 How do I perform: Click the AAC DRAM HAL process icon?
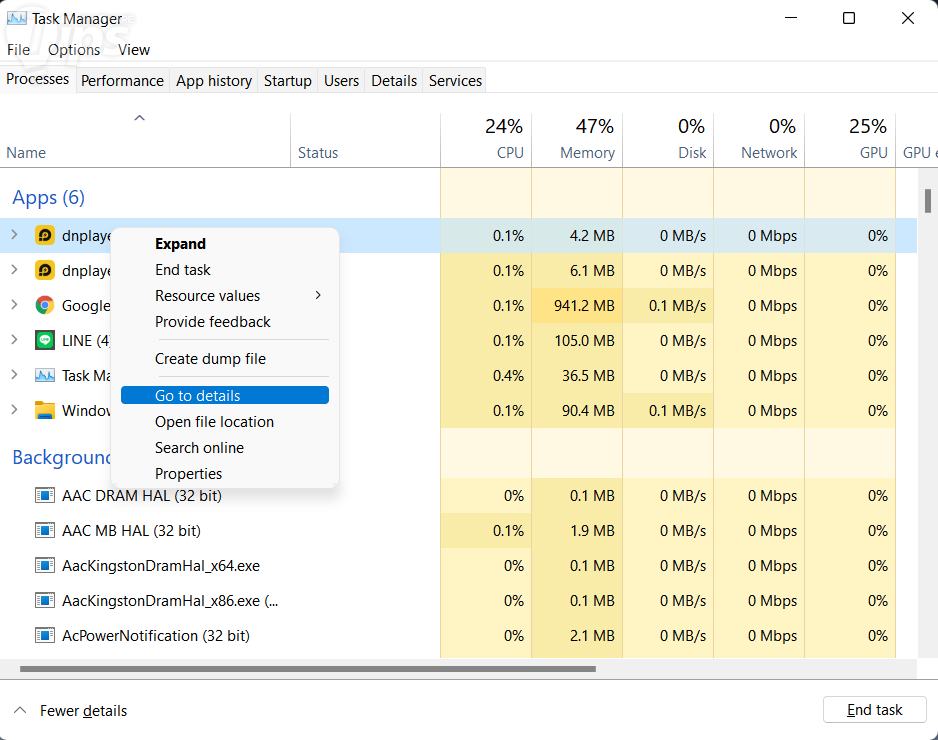(44, 496)
